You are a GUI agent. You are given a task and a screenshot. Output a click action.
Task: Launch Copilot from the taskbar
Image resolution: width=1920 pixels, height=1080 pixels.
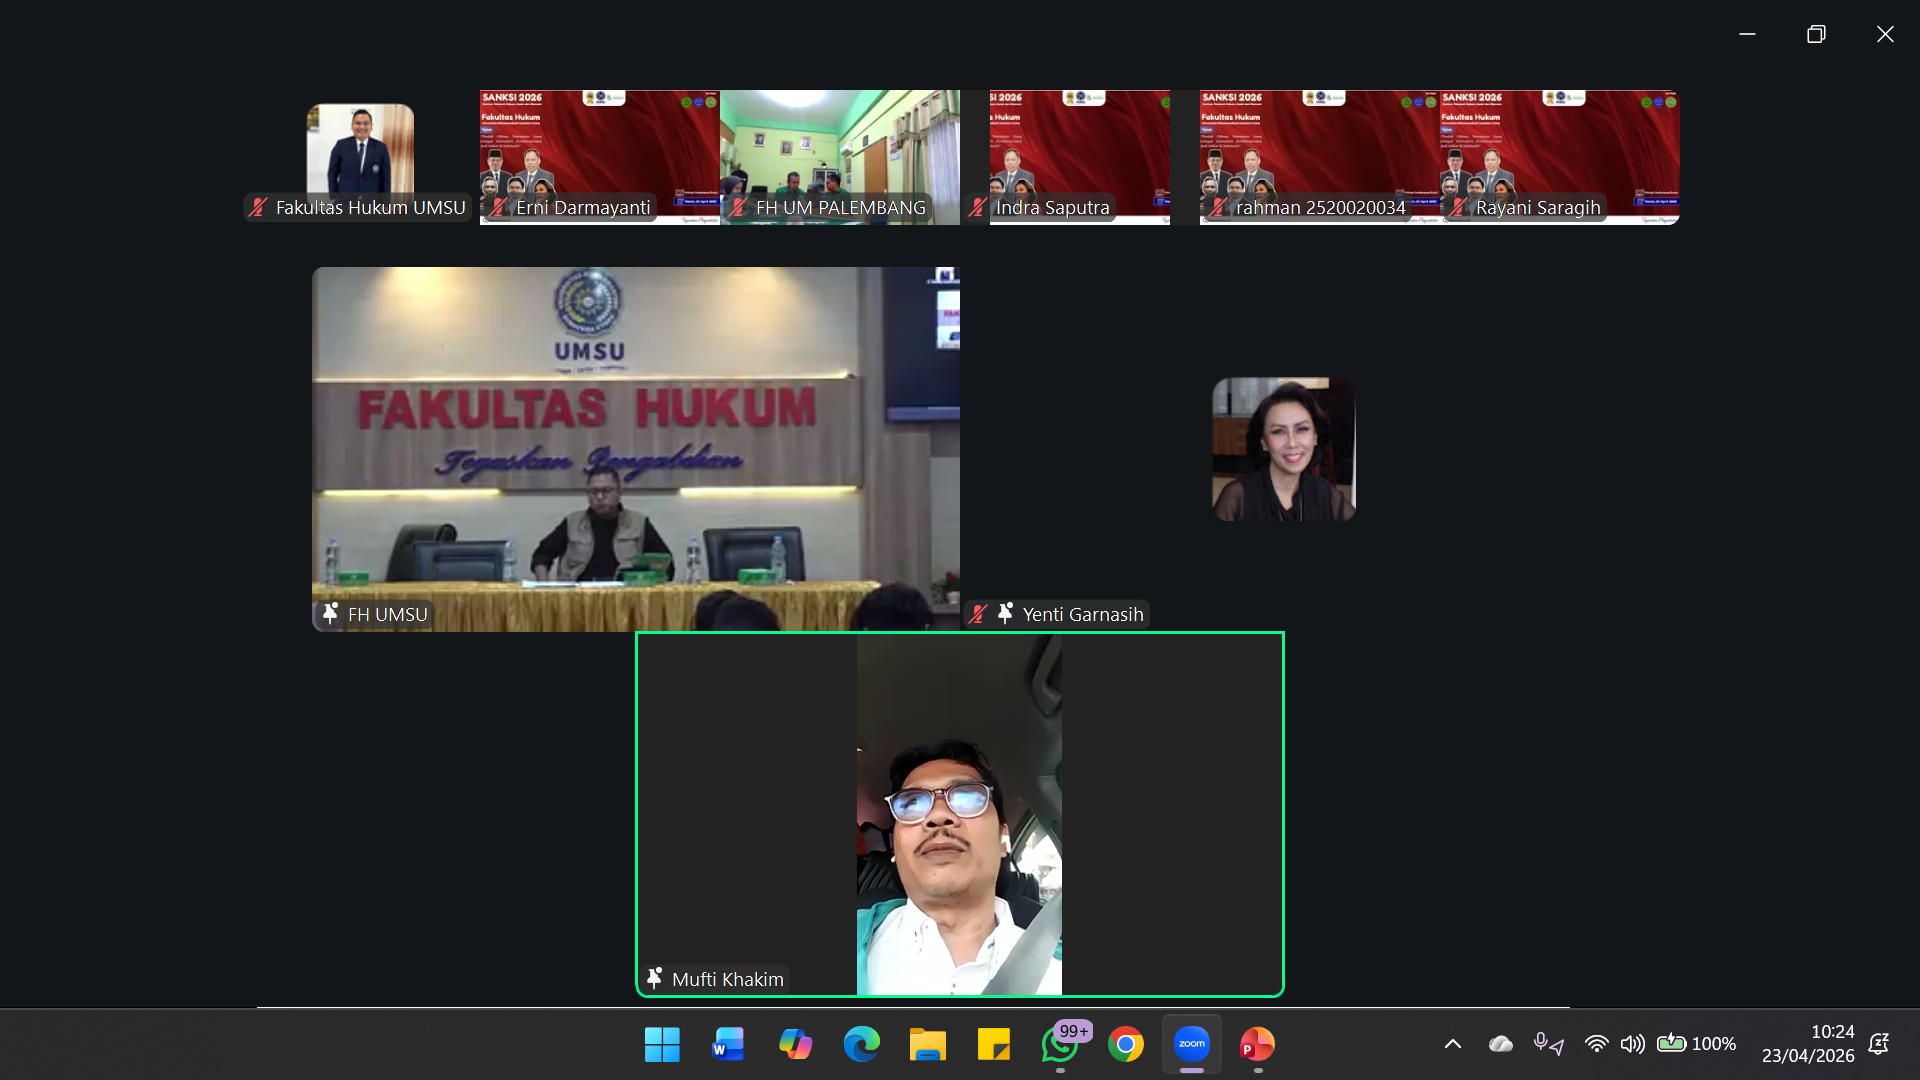coord(795,1045)
